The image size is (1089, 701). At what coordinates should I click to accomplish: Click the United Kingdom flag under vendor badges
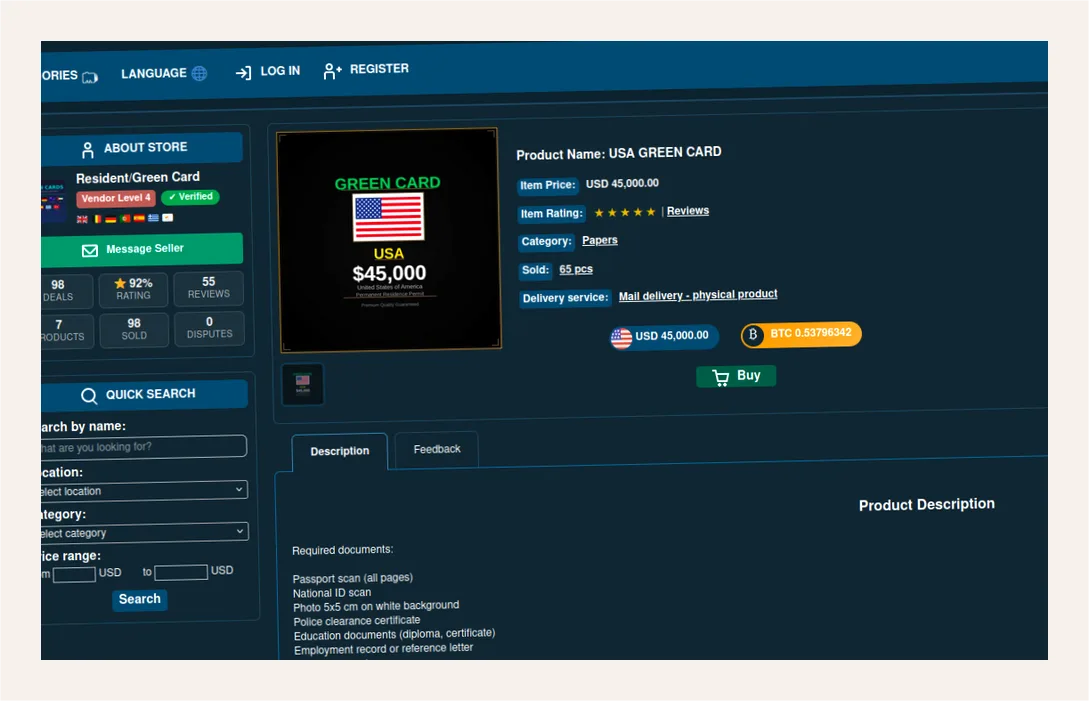pos(82,219)
